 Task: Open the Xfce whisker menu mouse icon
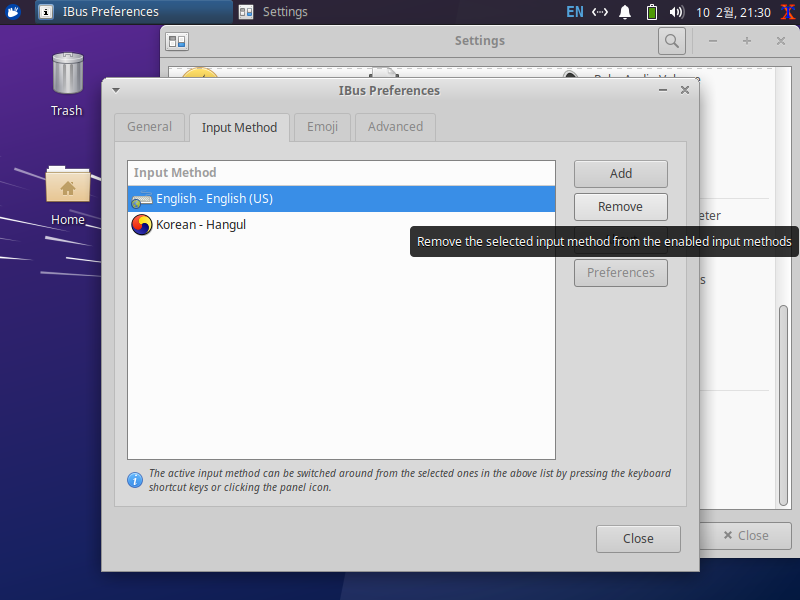[x=12, y=11]
